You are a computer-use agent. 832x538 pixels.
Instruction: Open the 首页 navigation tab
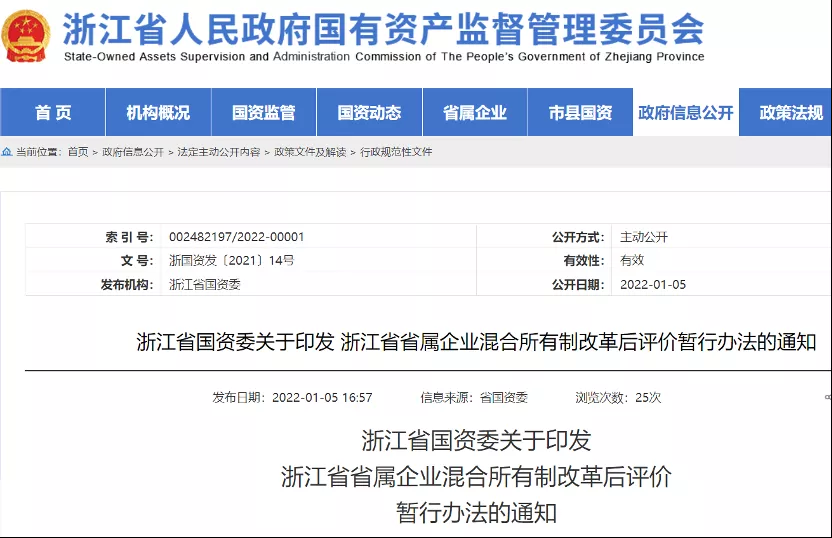[x=53, y=113]
